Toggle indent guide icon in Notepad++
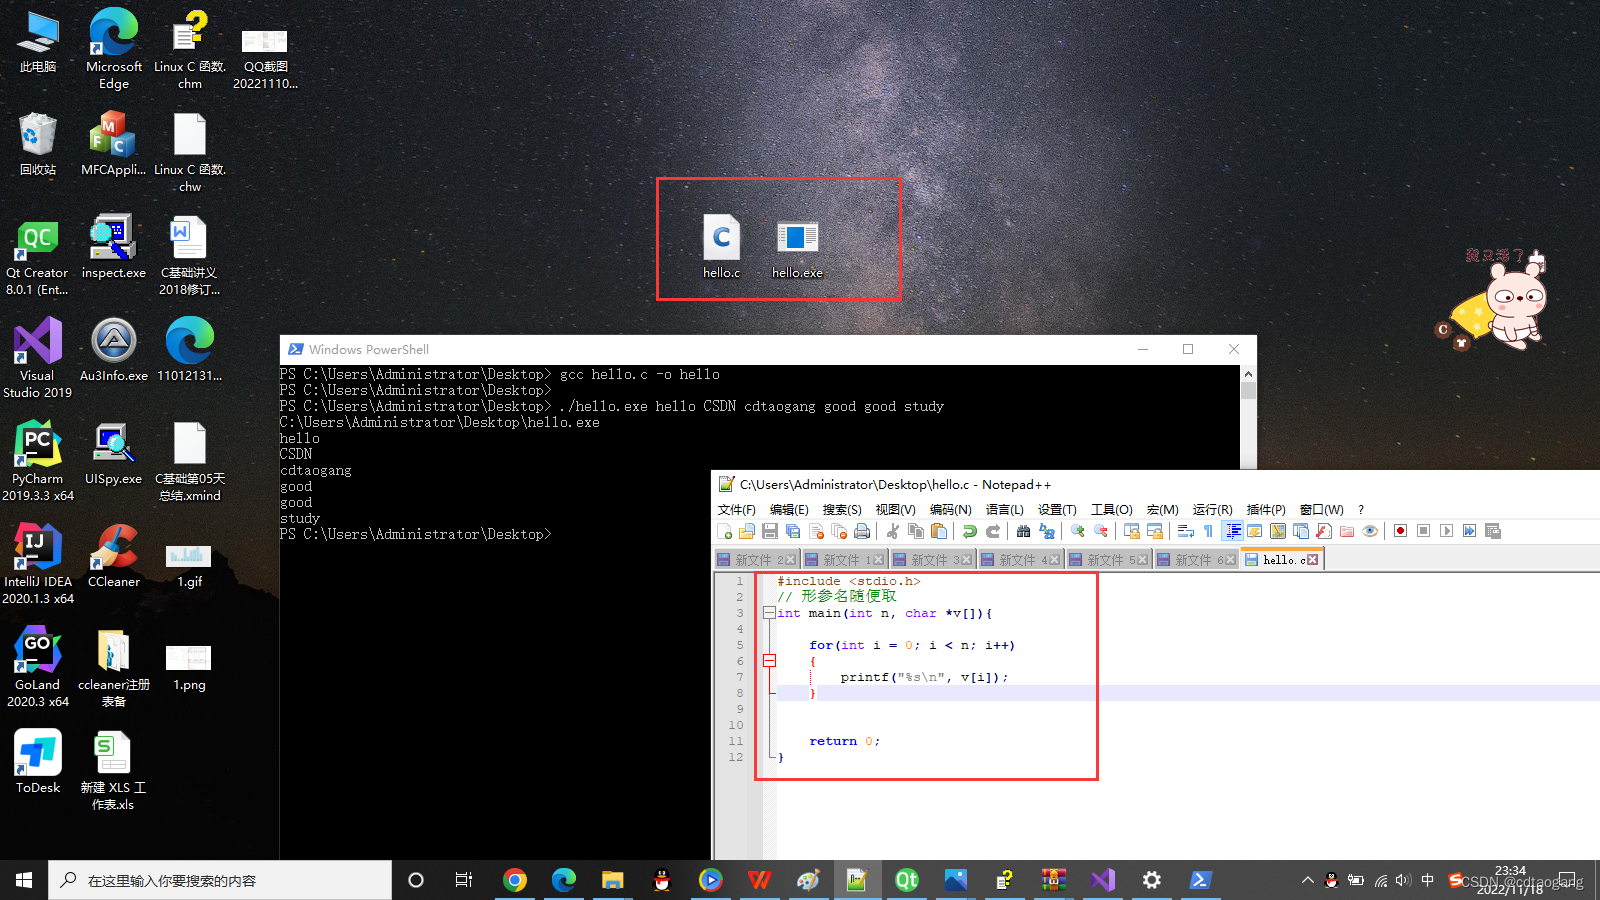This screenshot has width=1600, height=900. tap(1233, 531)
